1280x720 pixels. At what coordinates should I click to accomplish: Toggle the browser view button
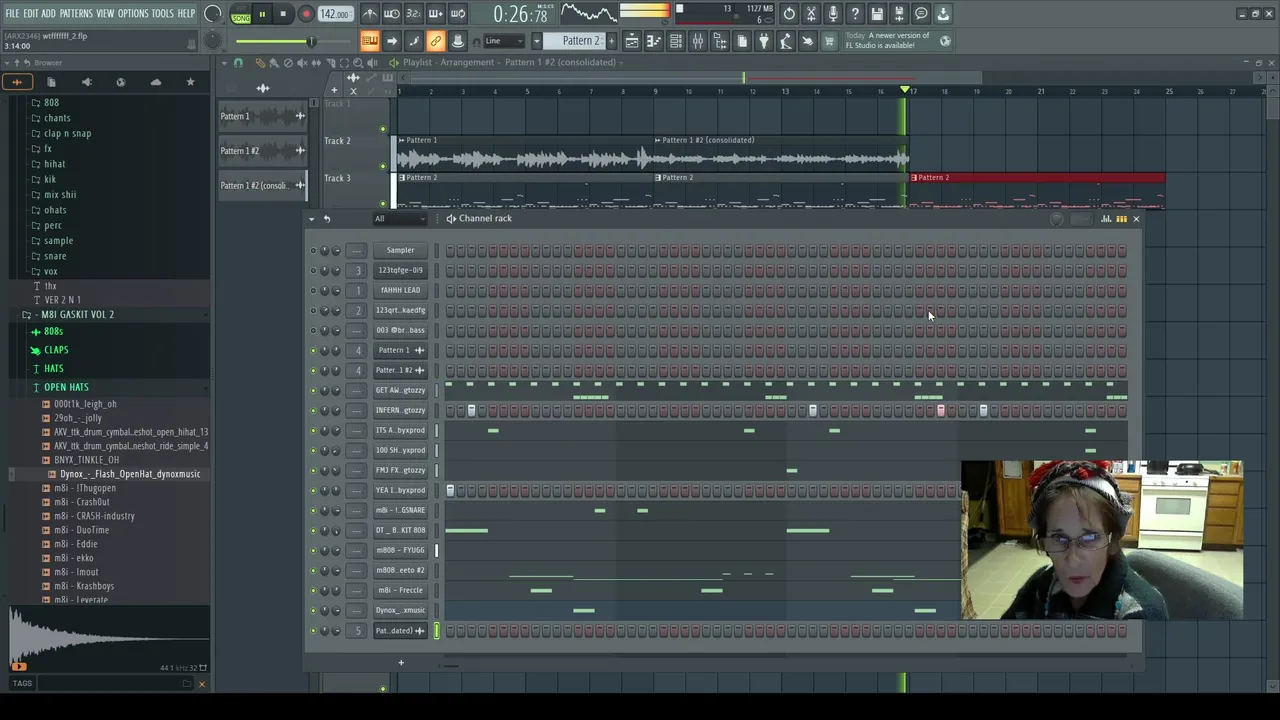tap(720, 41)
